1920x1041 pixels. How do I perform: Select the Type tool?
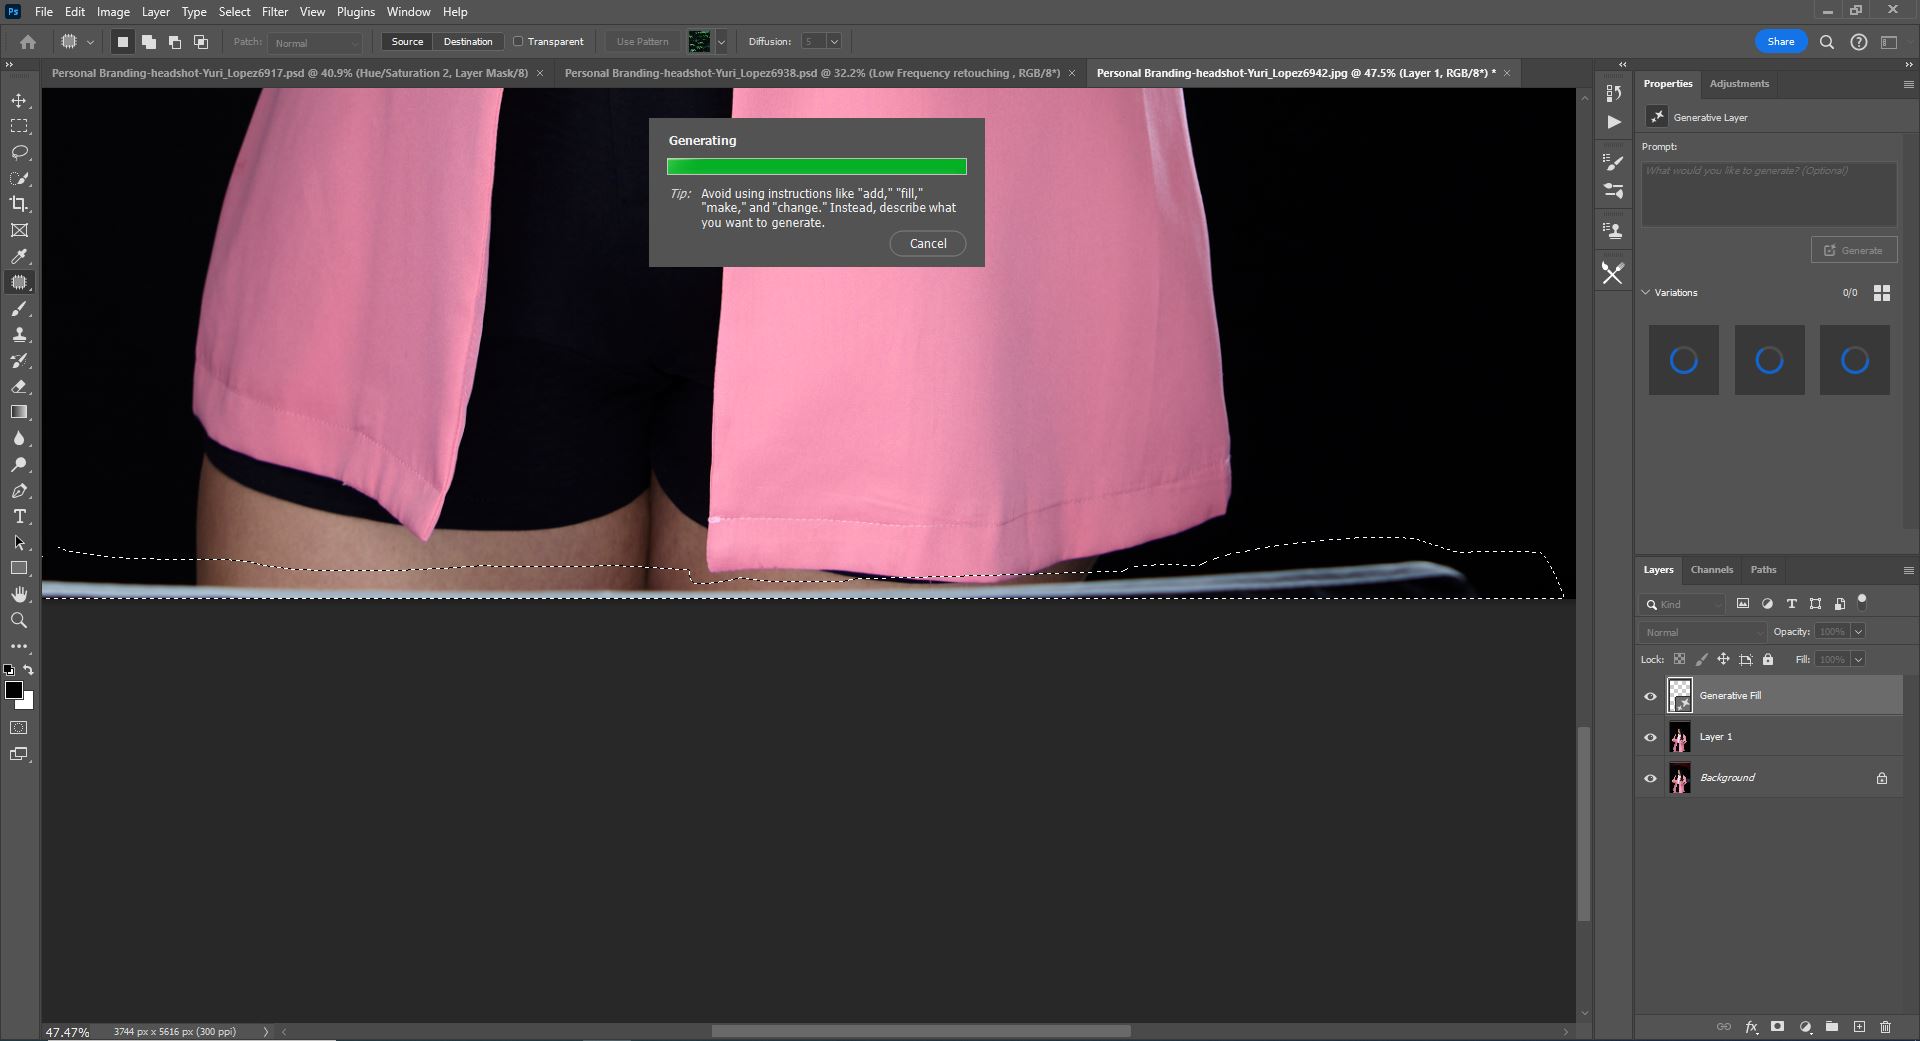(18, 517)
